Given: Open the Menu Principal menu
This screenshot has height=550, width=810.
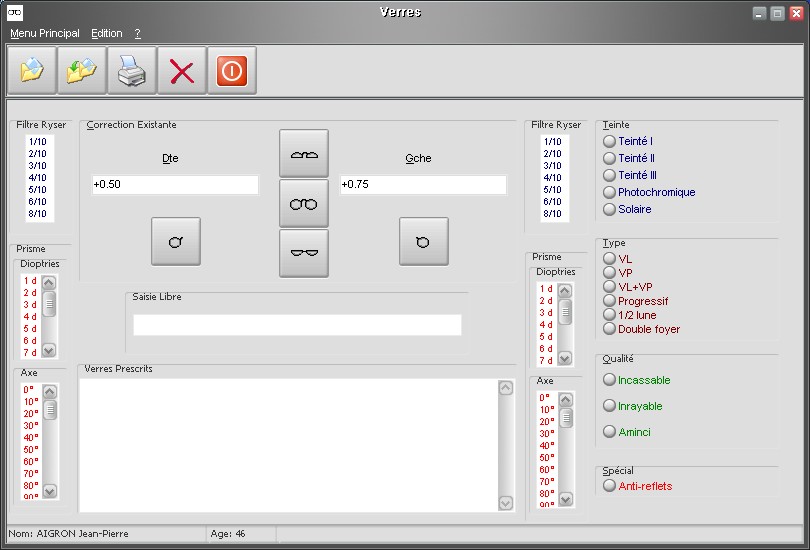Looking at the screenshot, I should coord(45,33).
